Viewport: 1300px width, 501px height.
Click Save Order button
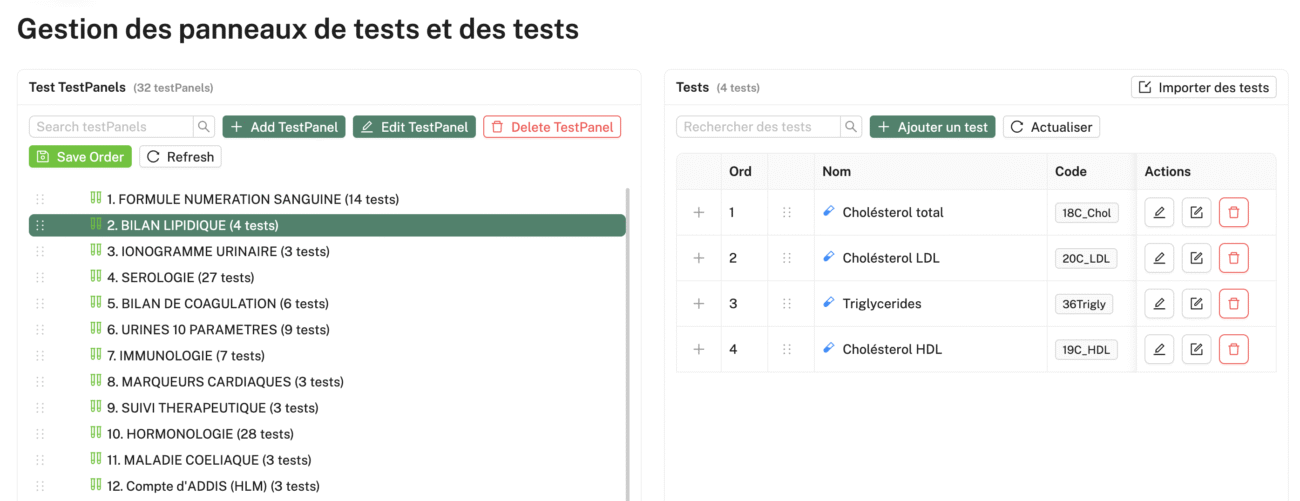point(80,157)
